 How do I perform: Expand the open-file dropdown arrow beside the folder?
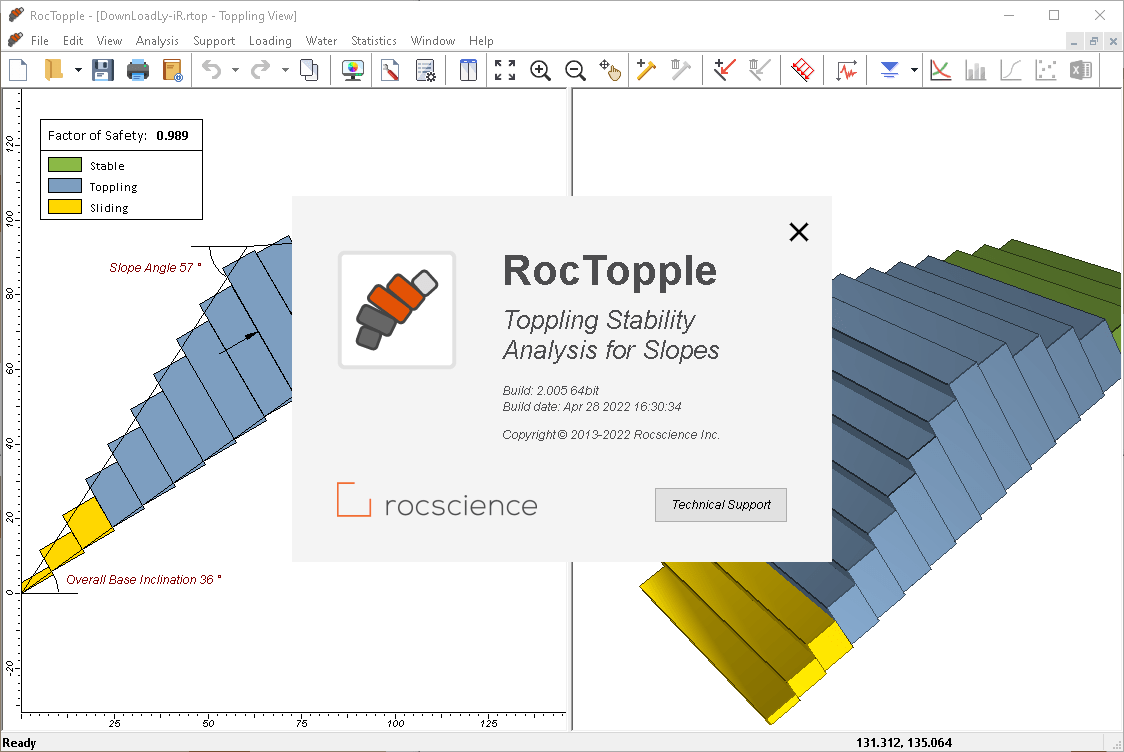click(77, 70)
